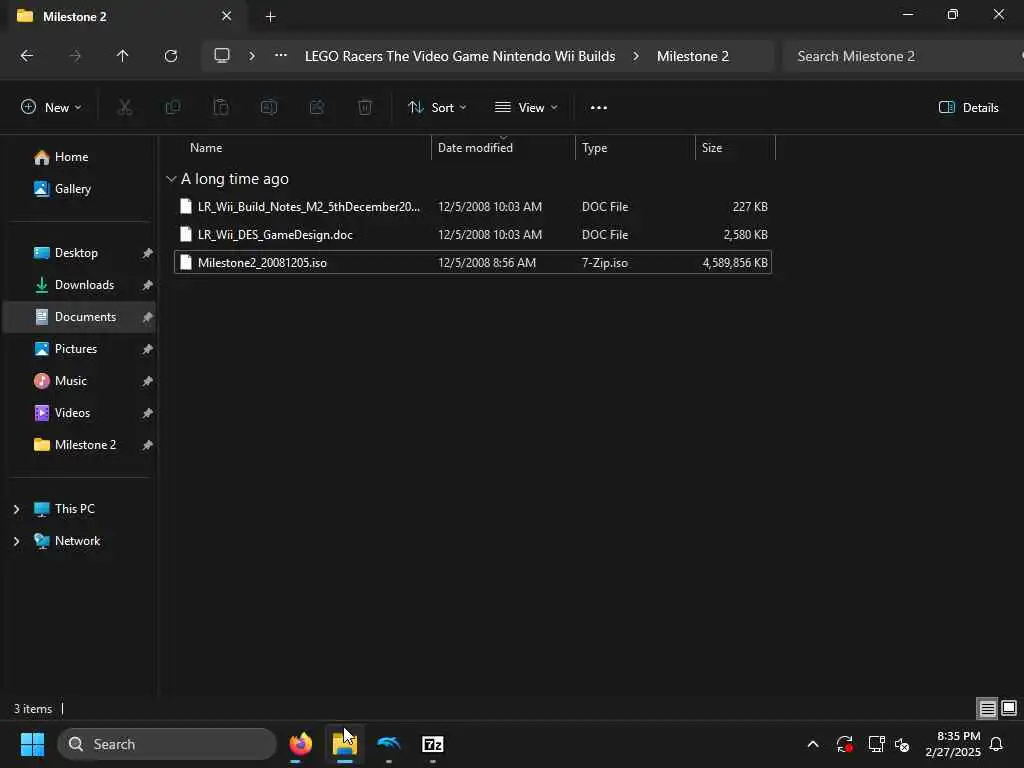Select LR_Wii_Build_Notes_M2 DOC file
Viewport: 1024px width, 768px height.
tap(473, 207)
